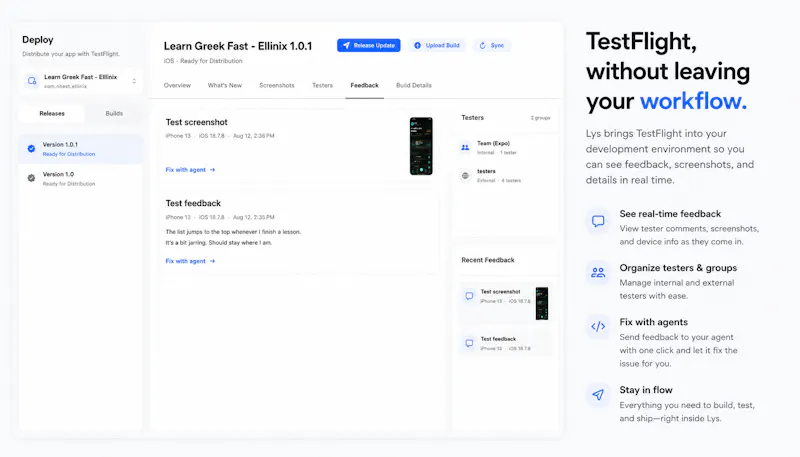This screenshot has width=800, height=457.
Task: Click the blue checkmark icon for Version 1.0.1
Action: click(x=31, y=148)
